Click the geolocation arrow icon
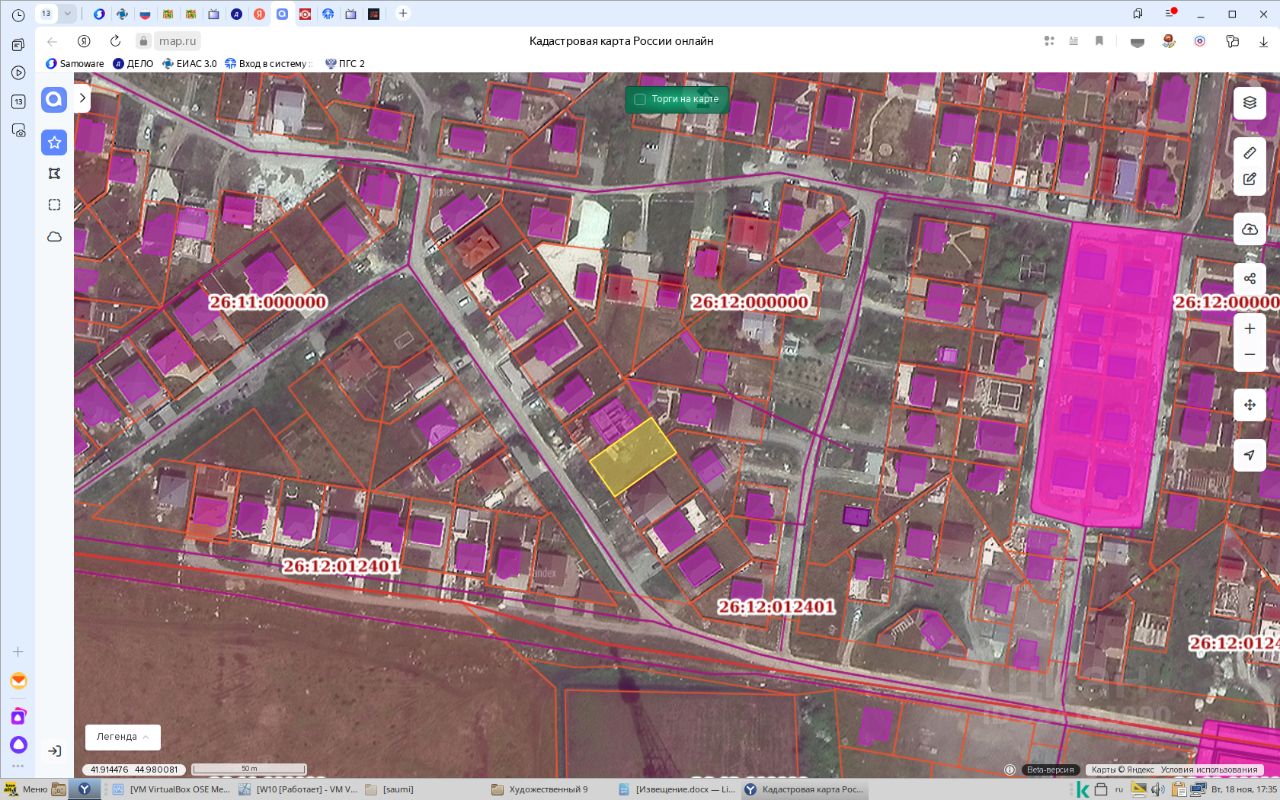1280x800 pixels. pos(1249,455)
